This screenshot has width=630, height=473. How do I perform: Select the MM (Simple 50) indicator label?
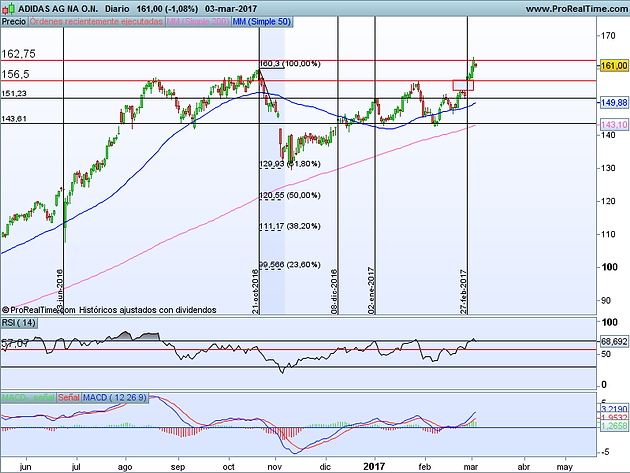(262, 22)
